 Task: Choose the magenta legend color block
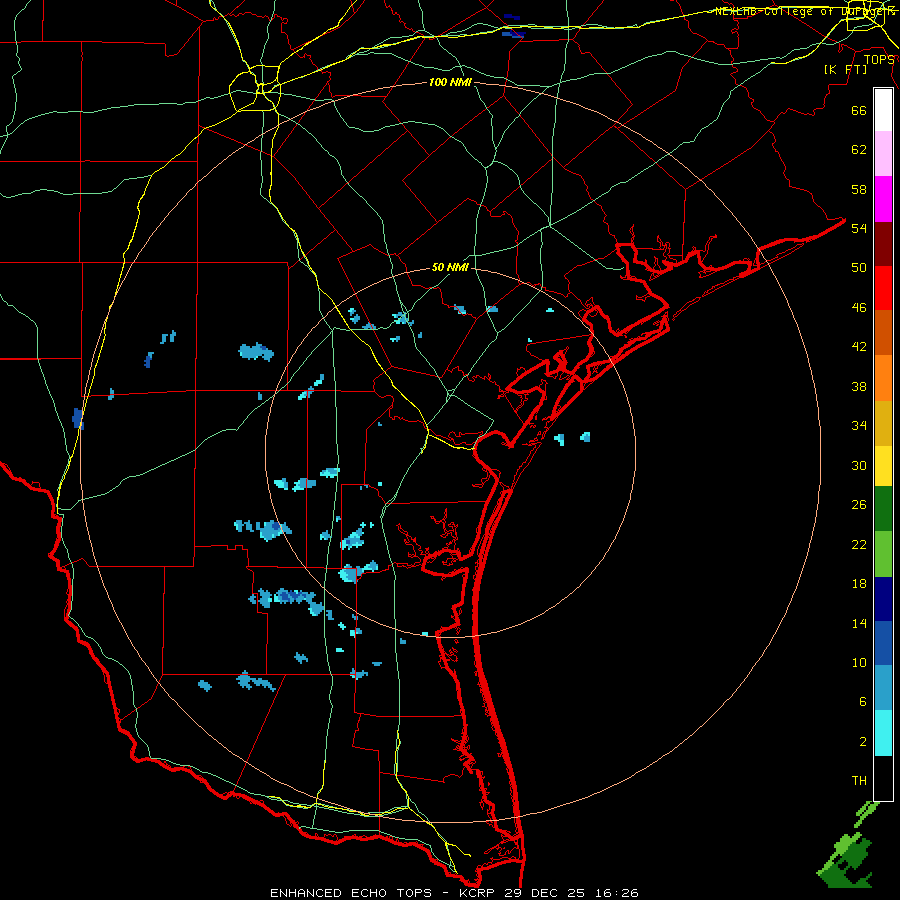click(883, 199)
